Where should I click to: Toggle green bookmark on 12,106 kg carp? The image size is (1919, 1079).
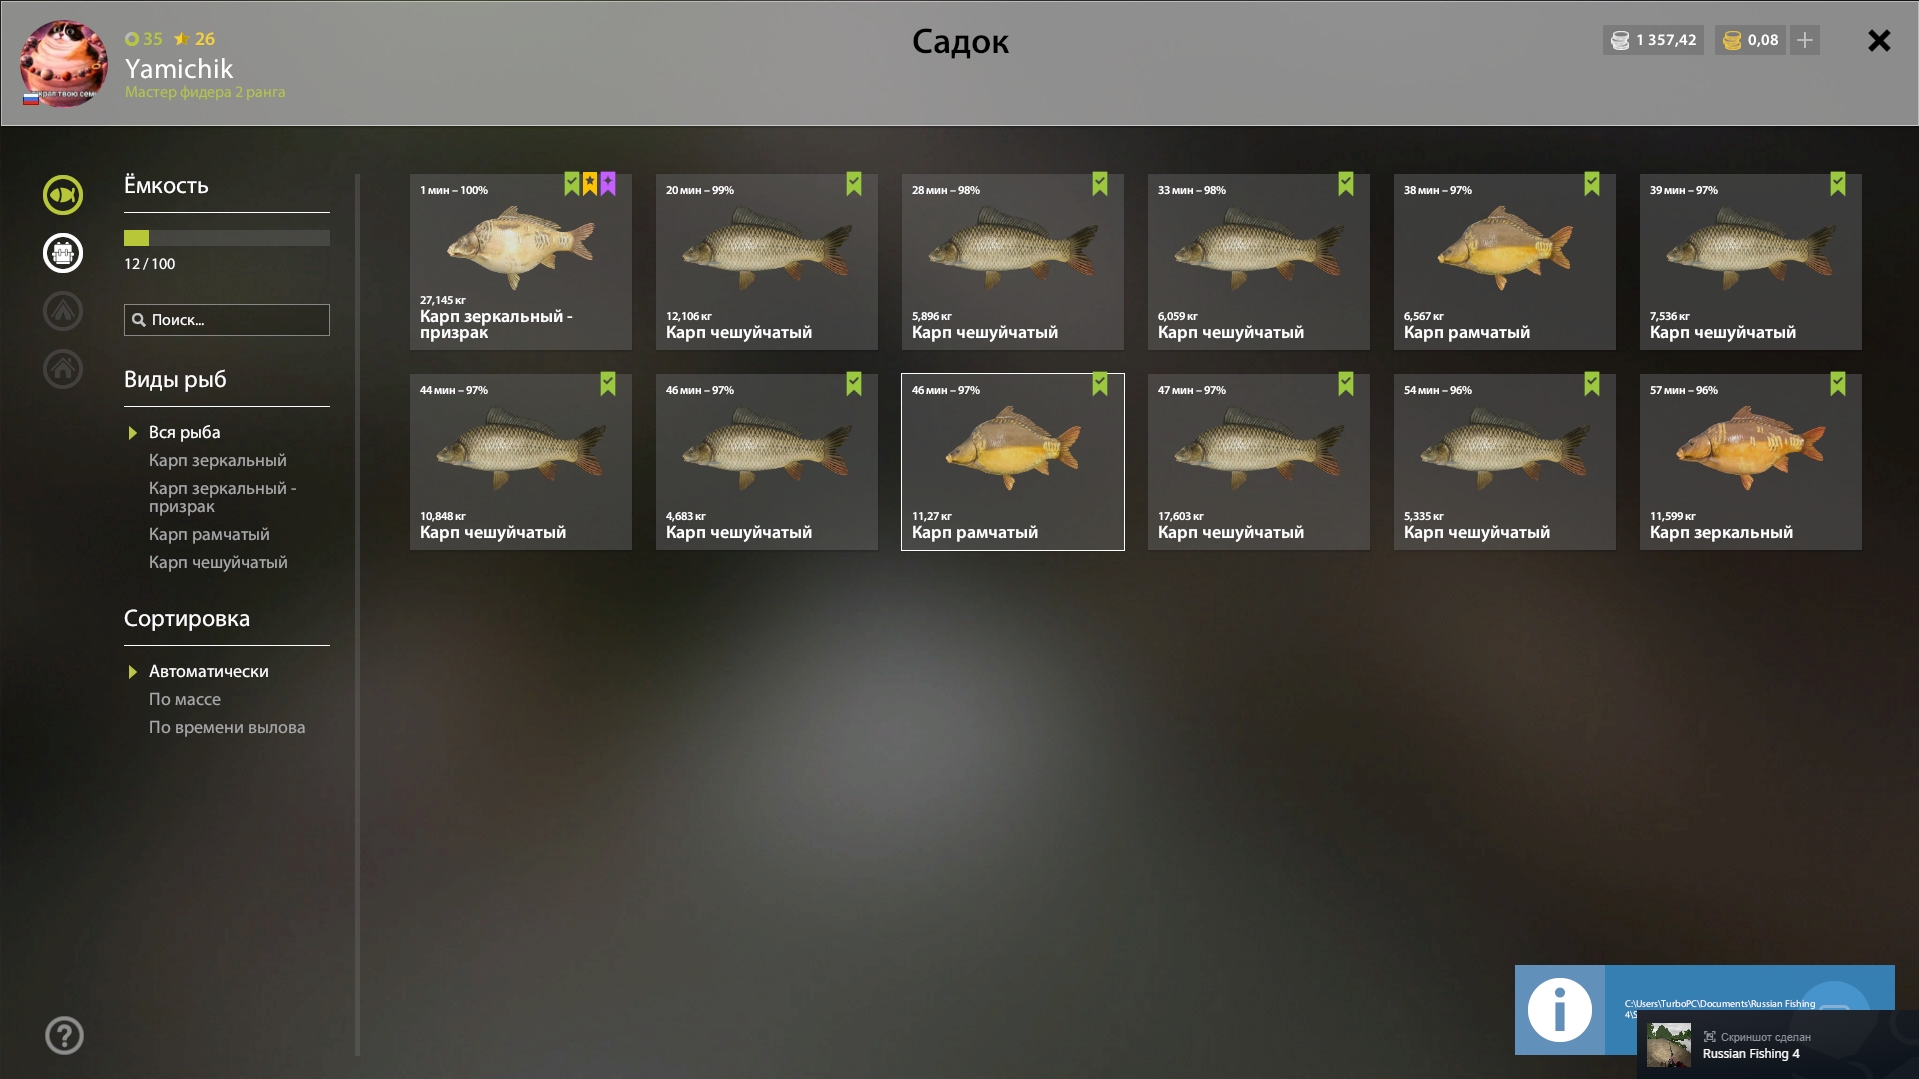[x=854, y=184]
